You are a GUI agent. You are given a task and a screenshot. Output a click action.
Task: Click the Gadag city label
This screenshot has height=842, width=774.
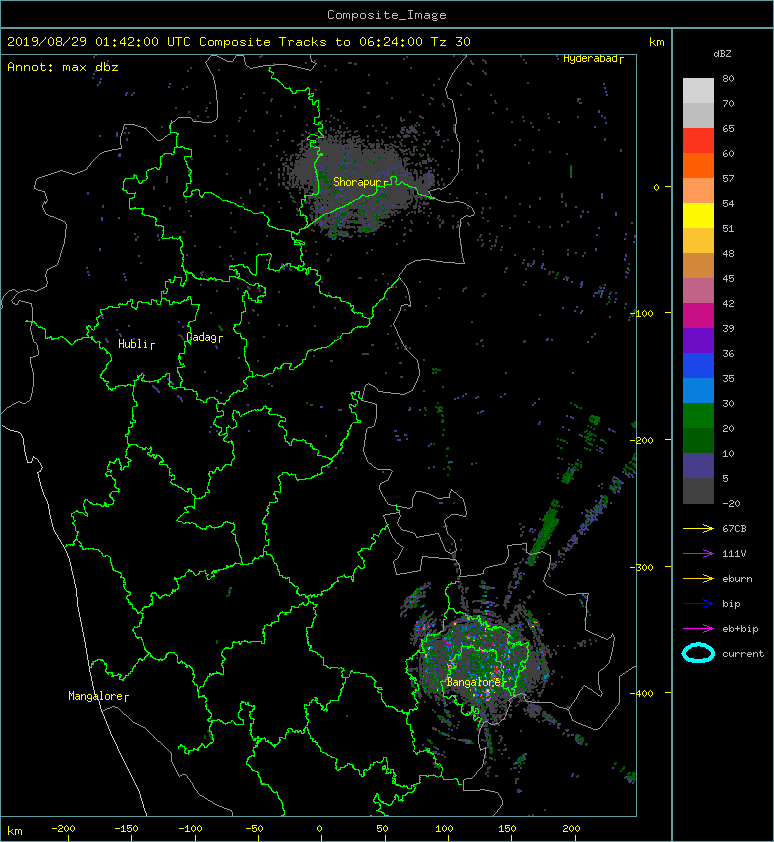pyautogui.click(x=201, y=337)
